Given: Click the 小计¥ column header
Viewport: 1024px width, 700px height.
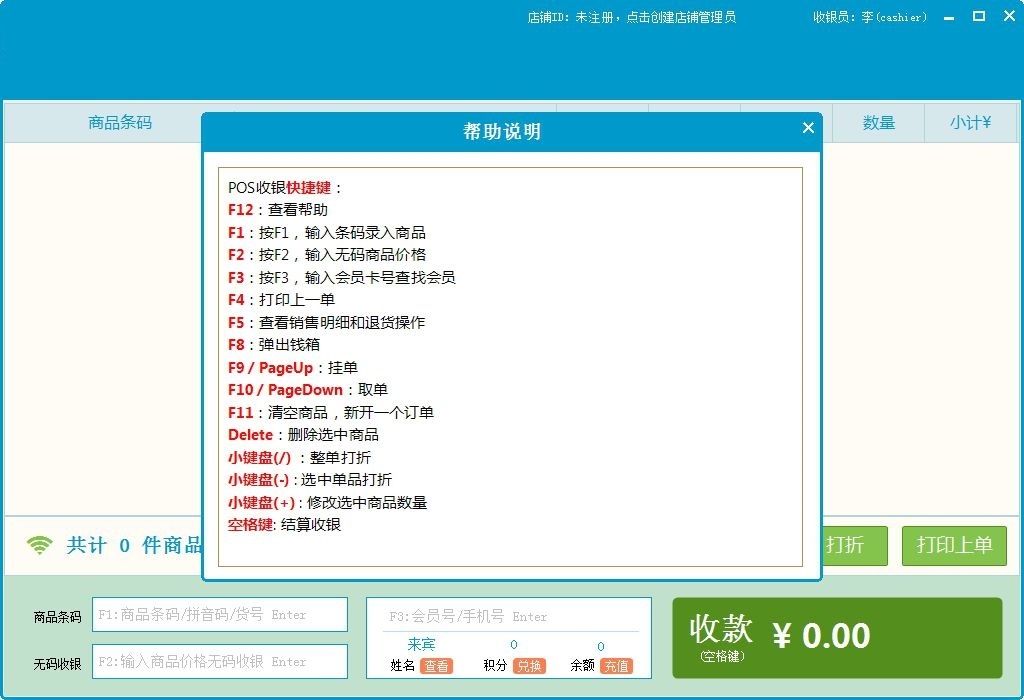Looking at the screenshot, I should (x=970, y=122).
